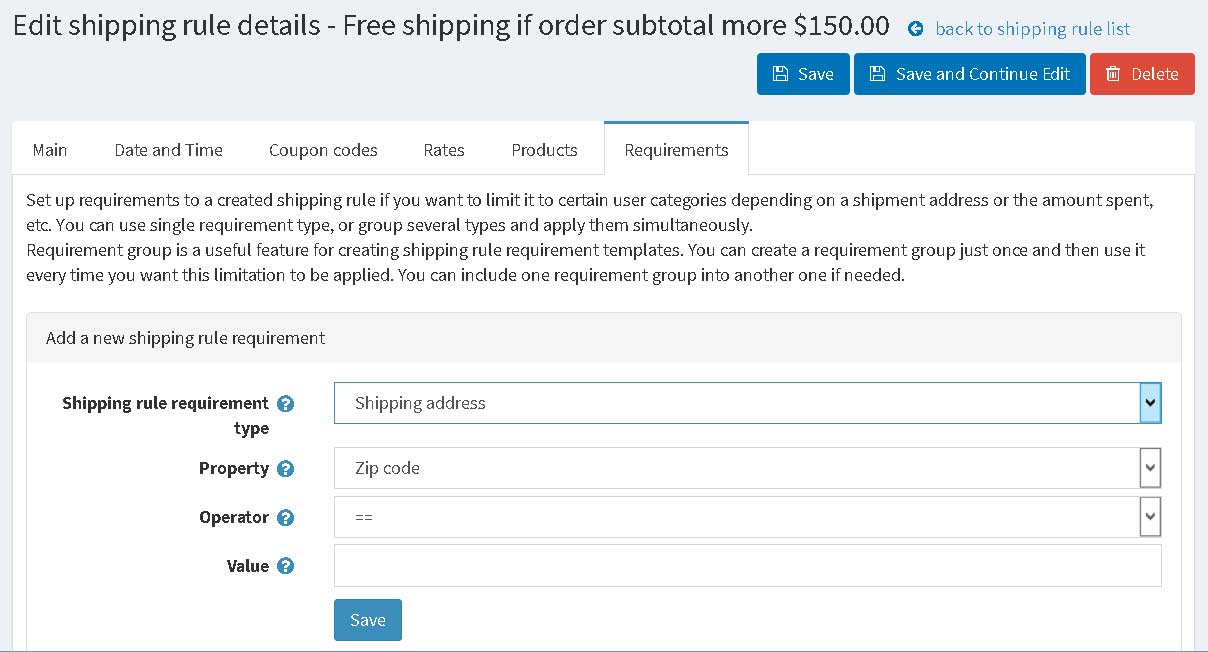Click help icon beside Shipping rule requirement type
The image size is (1208, 652).
(x=285, y=403)
